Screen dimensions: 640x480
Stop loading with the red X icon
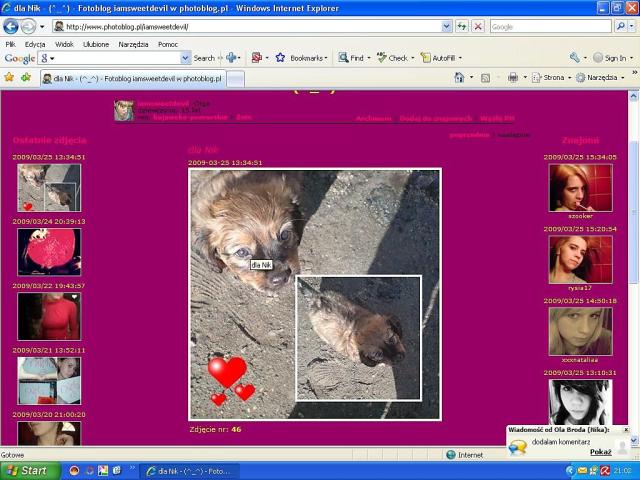478,27
